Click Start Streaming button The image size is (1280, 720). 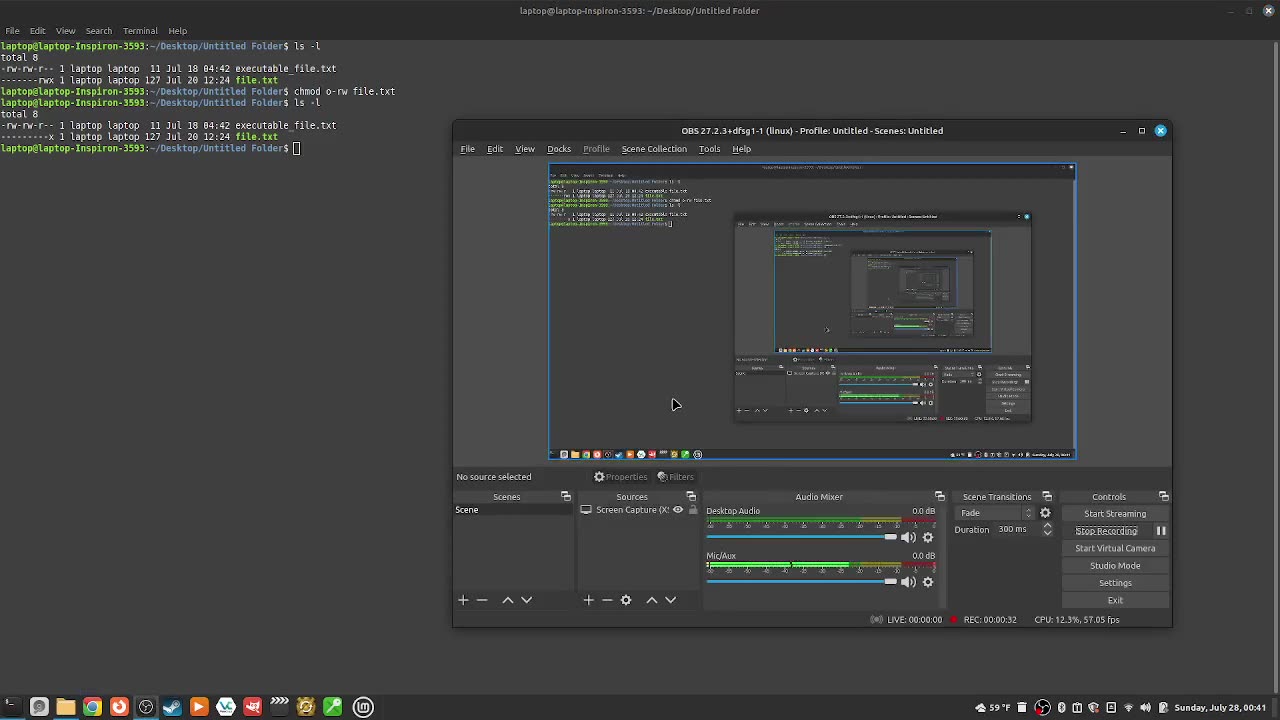pos(1115,514)
